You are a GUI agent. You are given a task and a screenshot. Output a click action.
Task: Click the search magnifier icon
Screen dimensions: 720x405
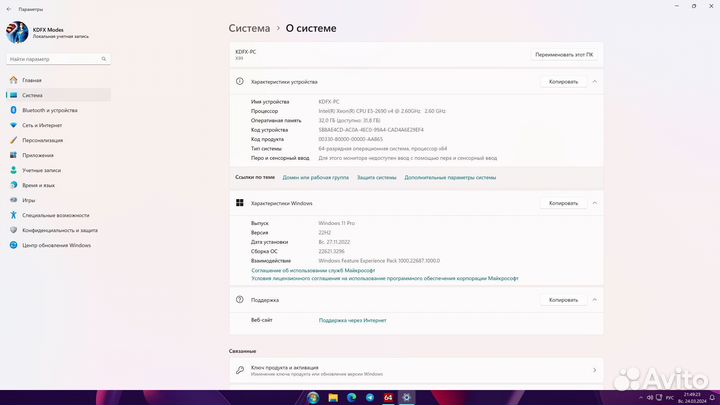point(104,59)
